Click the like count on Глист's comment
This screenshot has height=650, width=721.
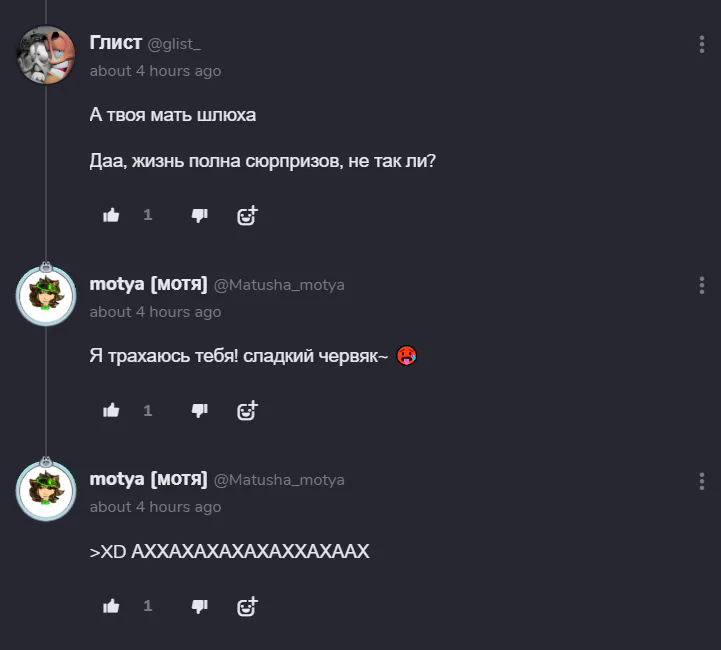tap(148, 215)
